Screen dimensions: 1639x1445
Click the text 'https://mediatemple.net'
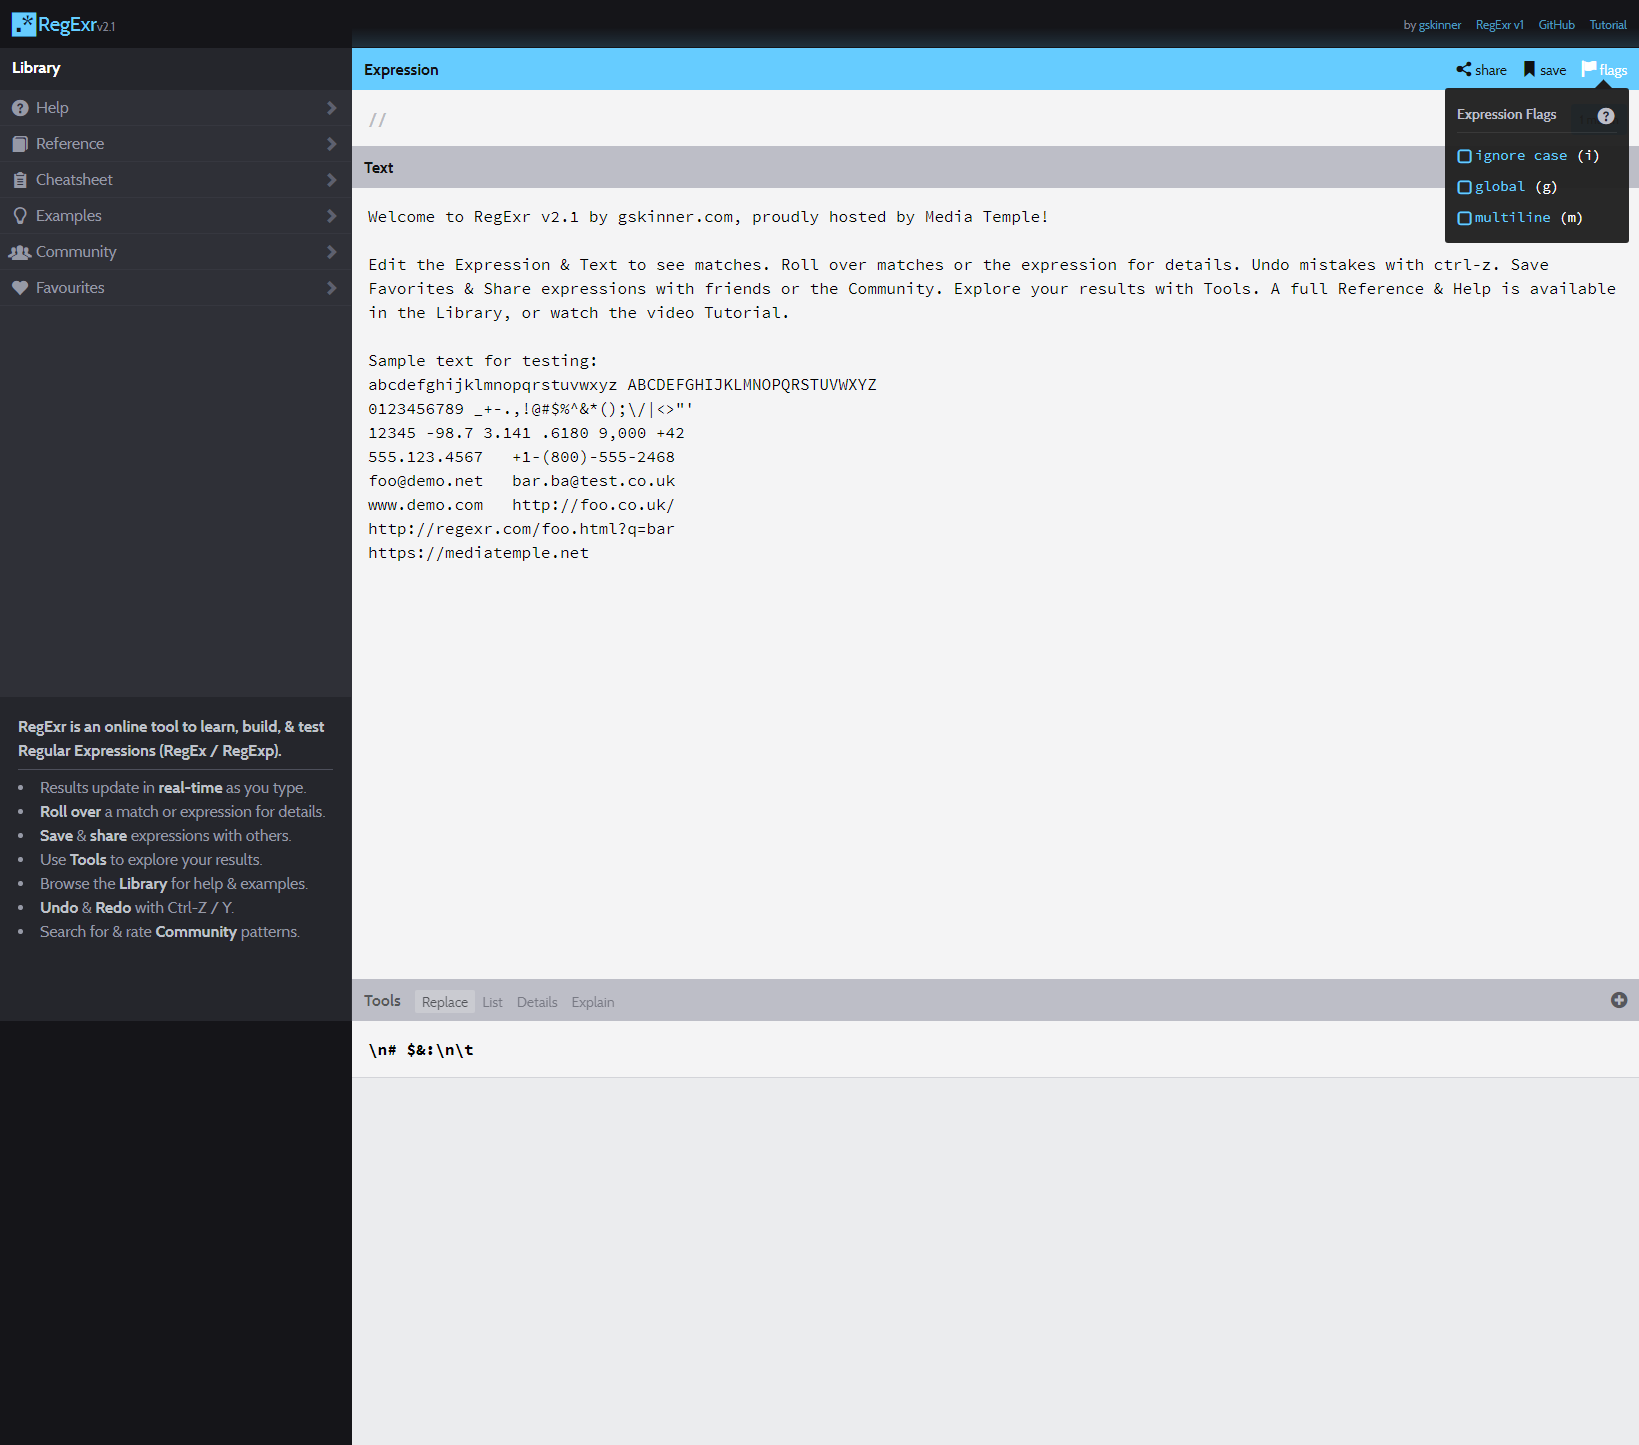pos(478,553)
